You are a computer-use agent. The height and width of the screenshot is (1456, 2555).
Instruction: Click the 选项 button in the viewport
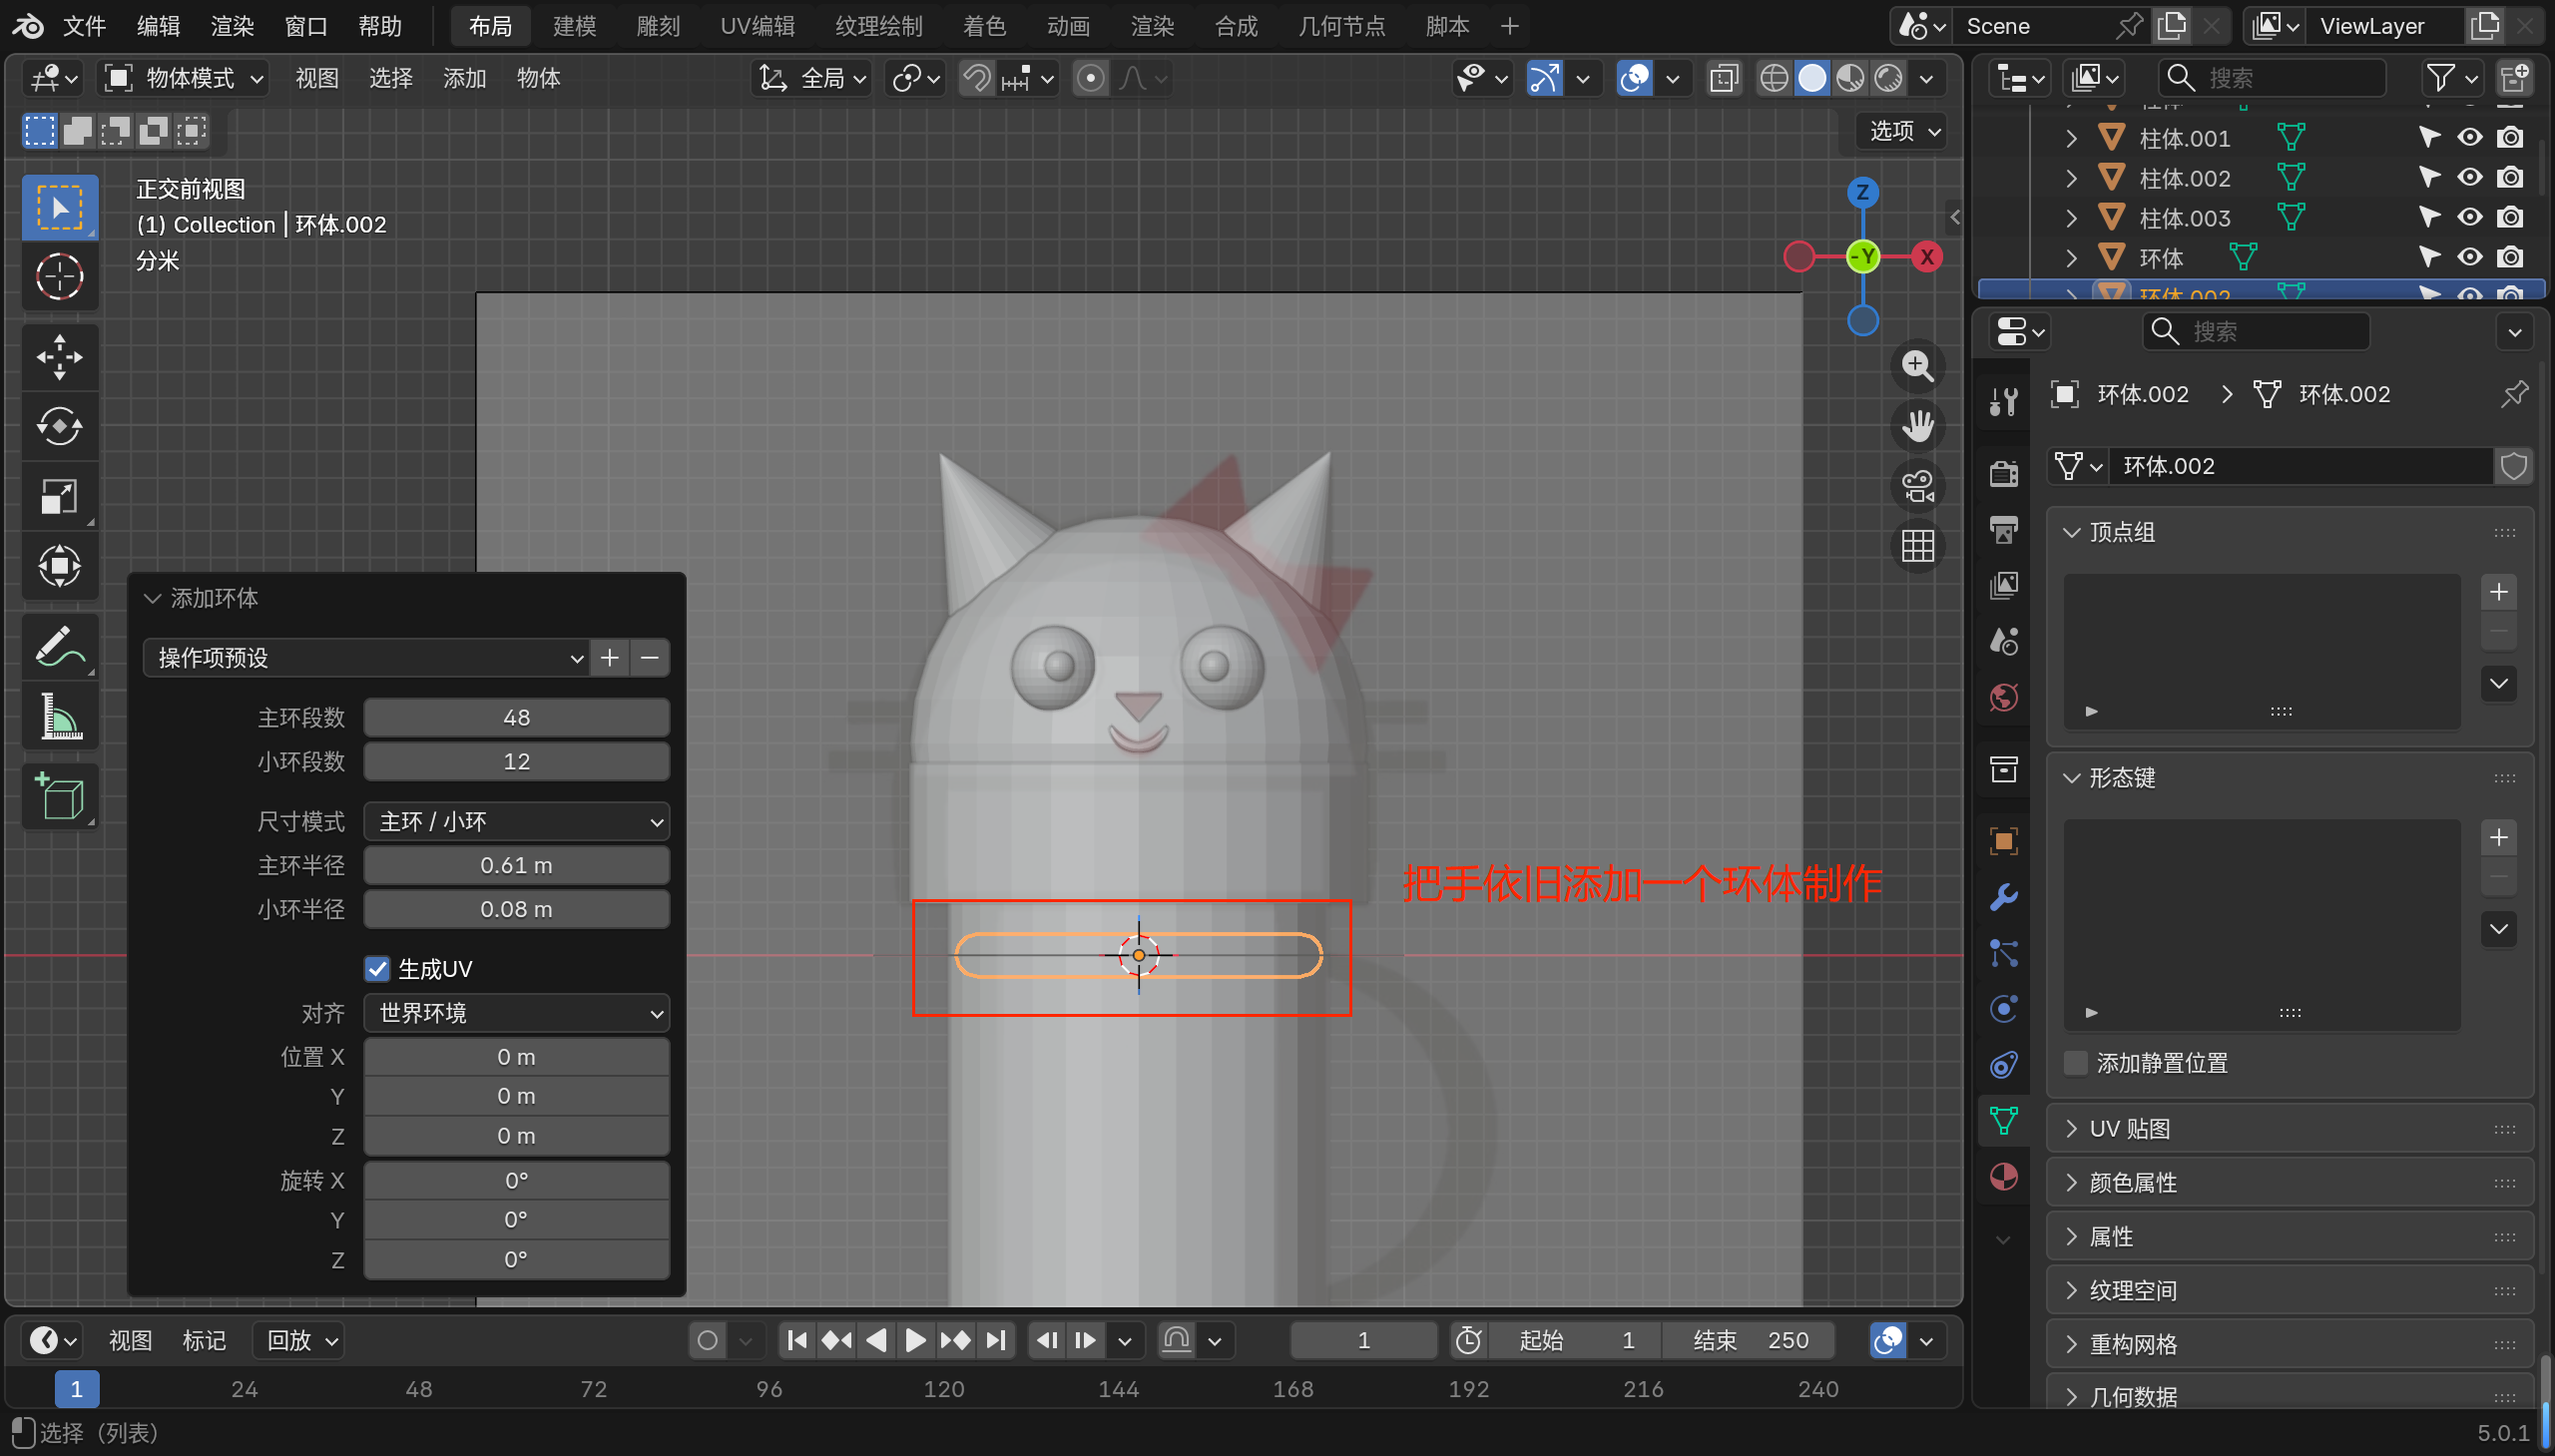[1903, 131]
